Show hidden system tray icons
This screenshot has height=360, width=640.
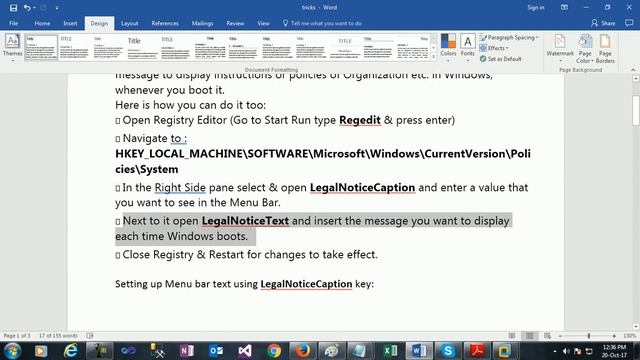tap(555, 351)
